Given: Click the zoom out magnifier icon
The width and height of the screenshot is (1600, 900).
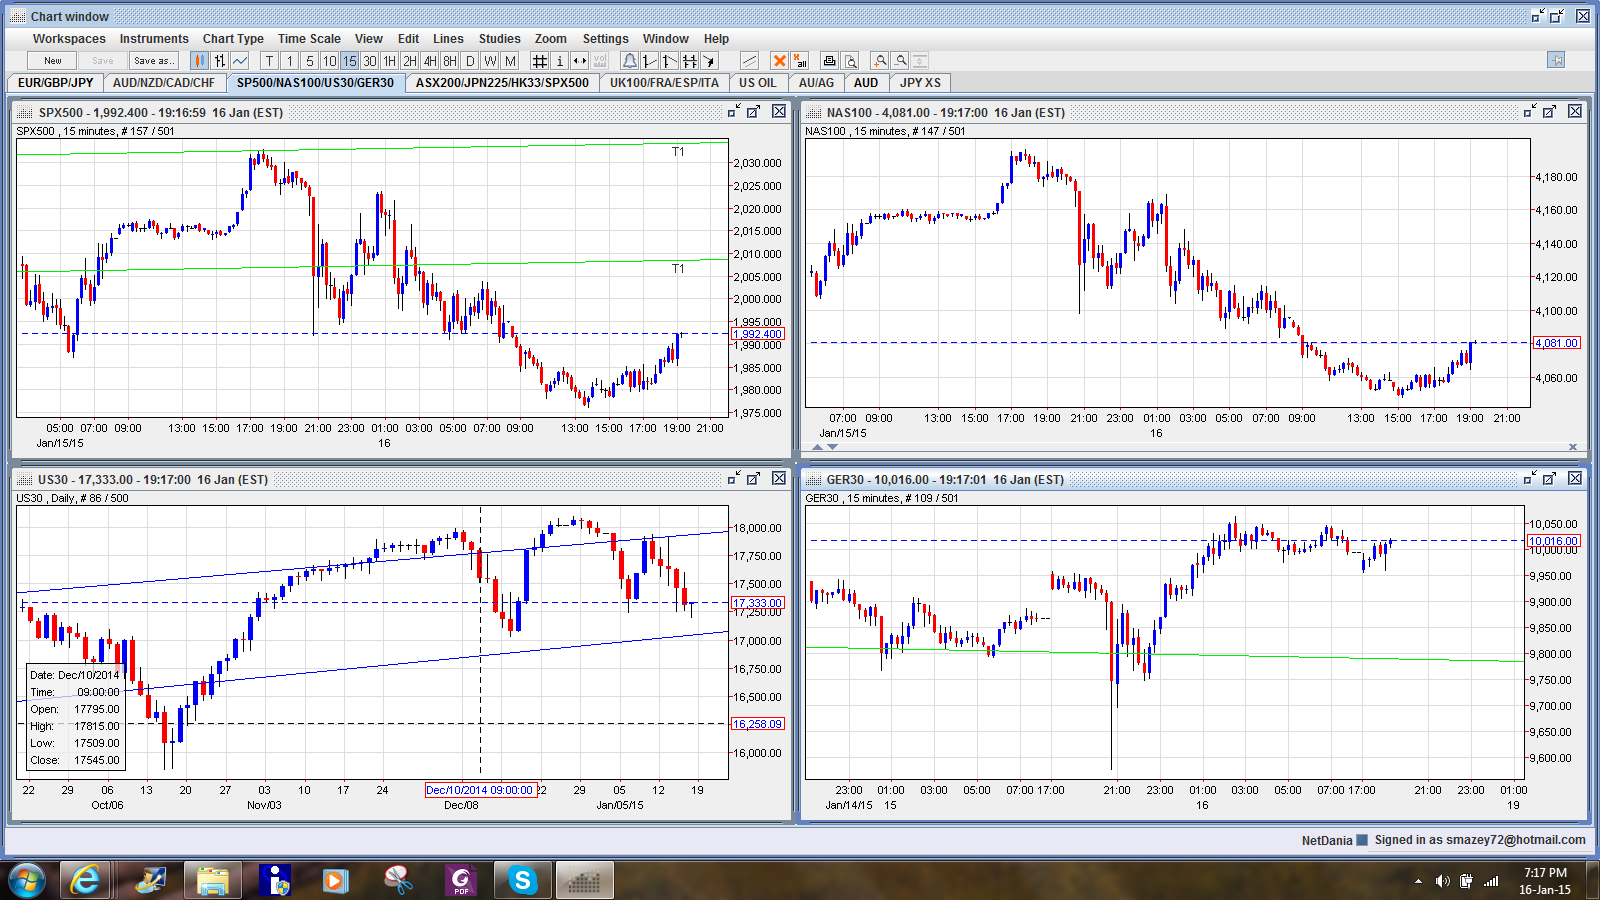Looking at the screenshot, I should tap(900, 61).
